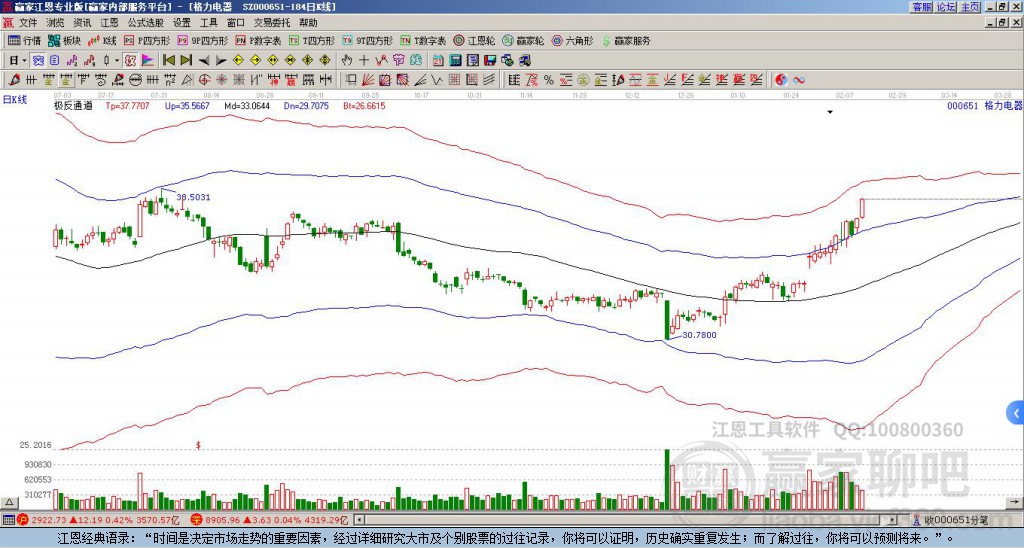
Task: Open the 浏览 menu
Action: [x=56, y=23]
